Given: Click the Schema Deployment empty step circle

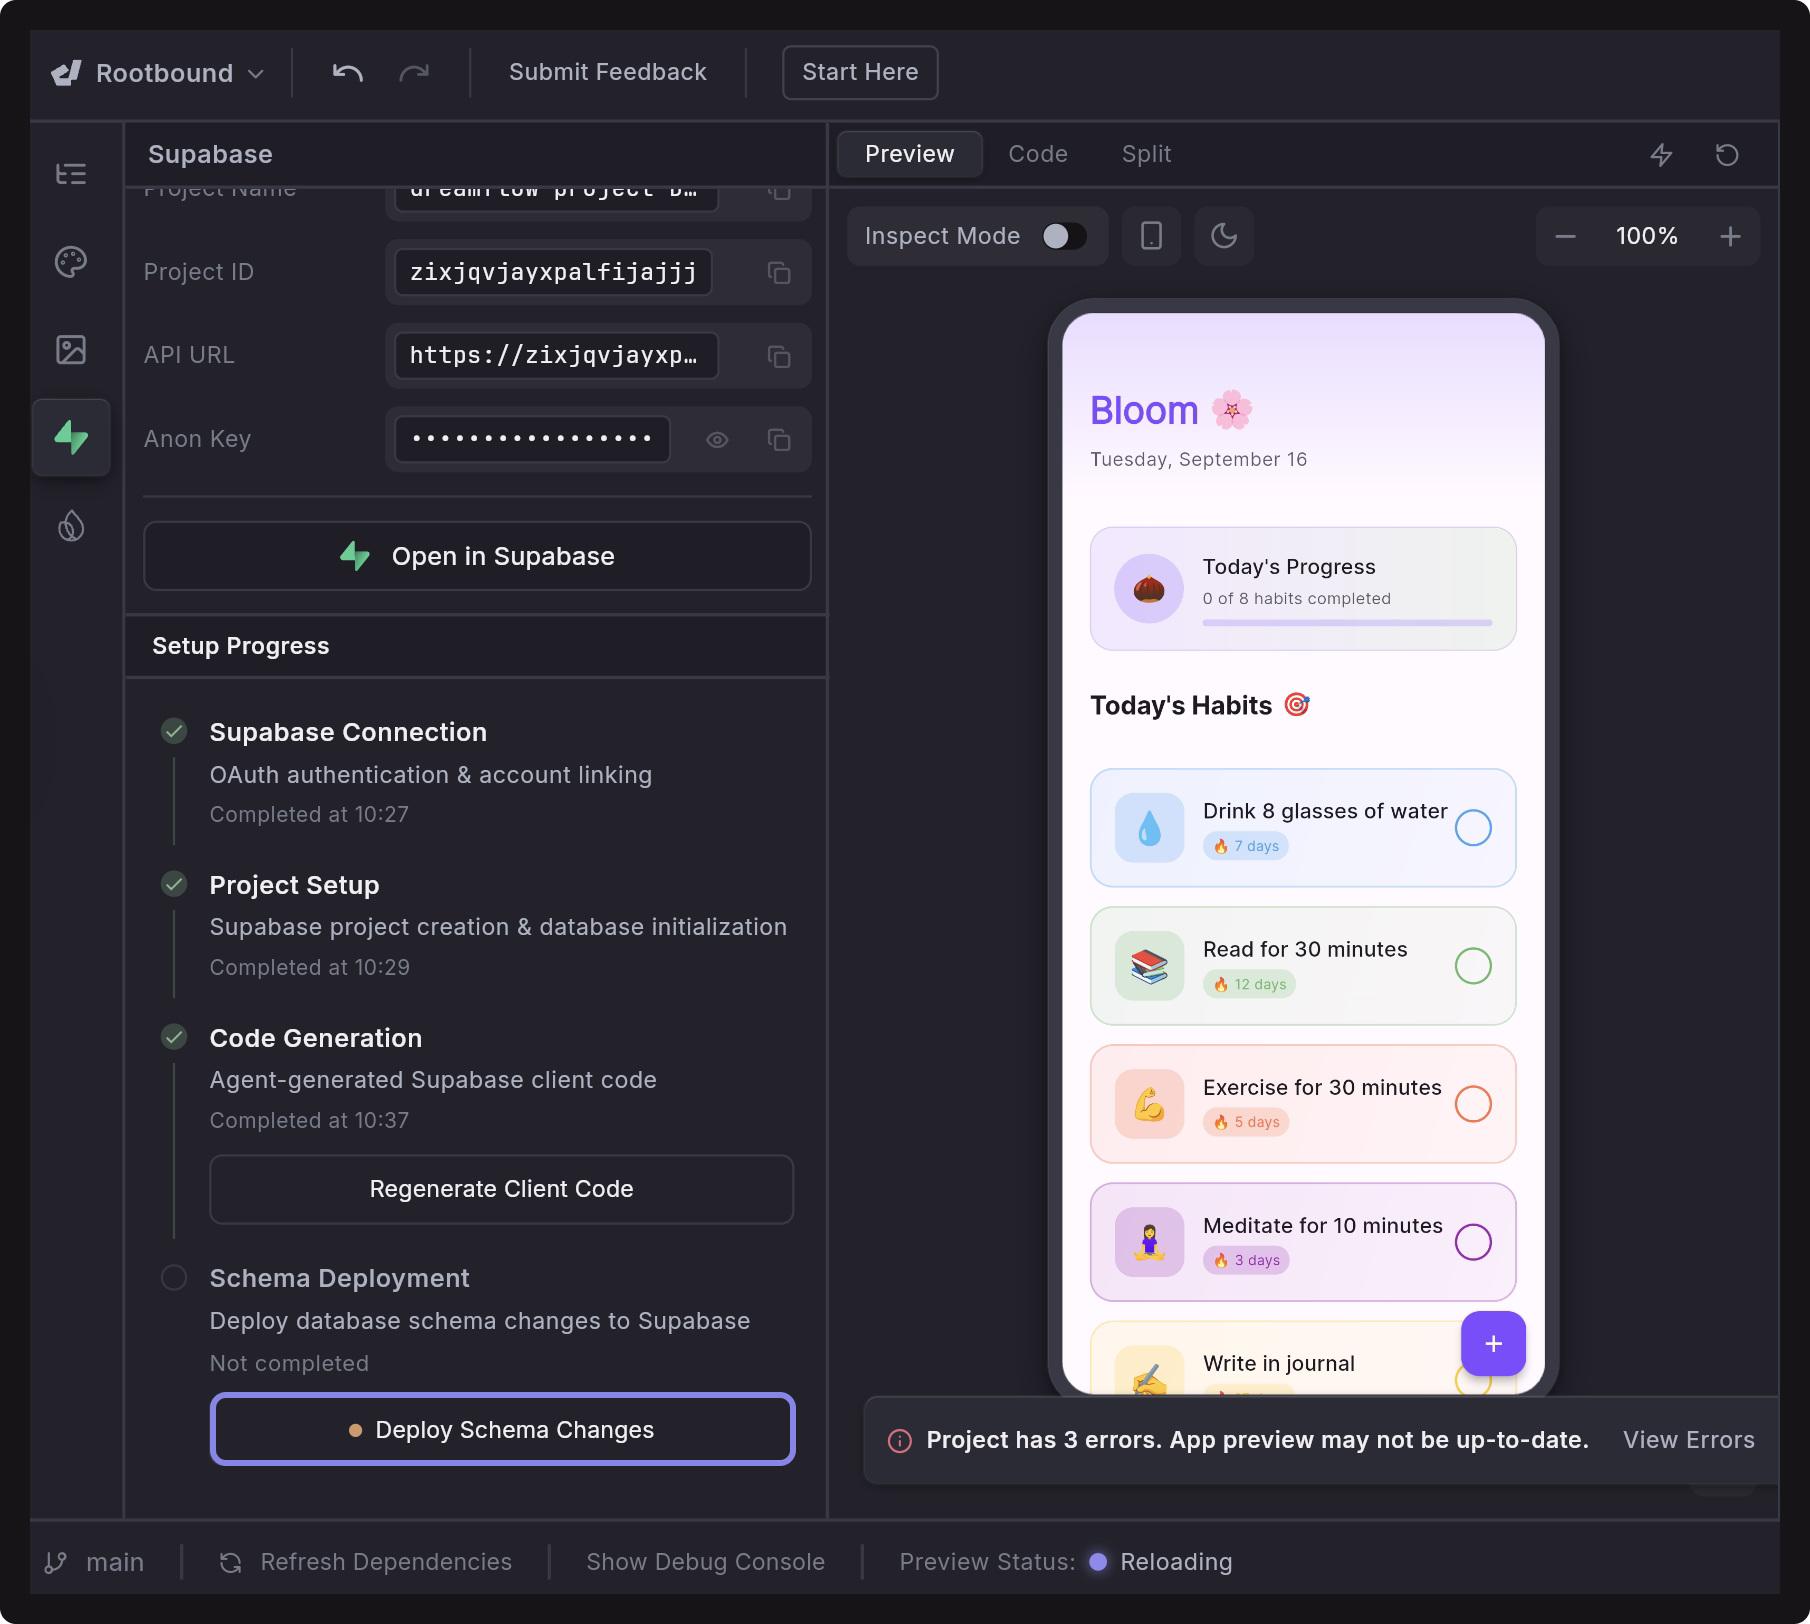Looking at the screenshot, I should click(x=174, y=1278).
